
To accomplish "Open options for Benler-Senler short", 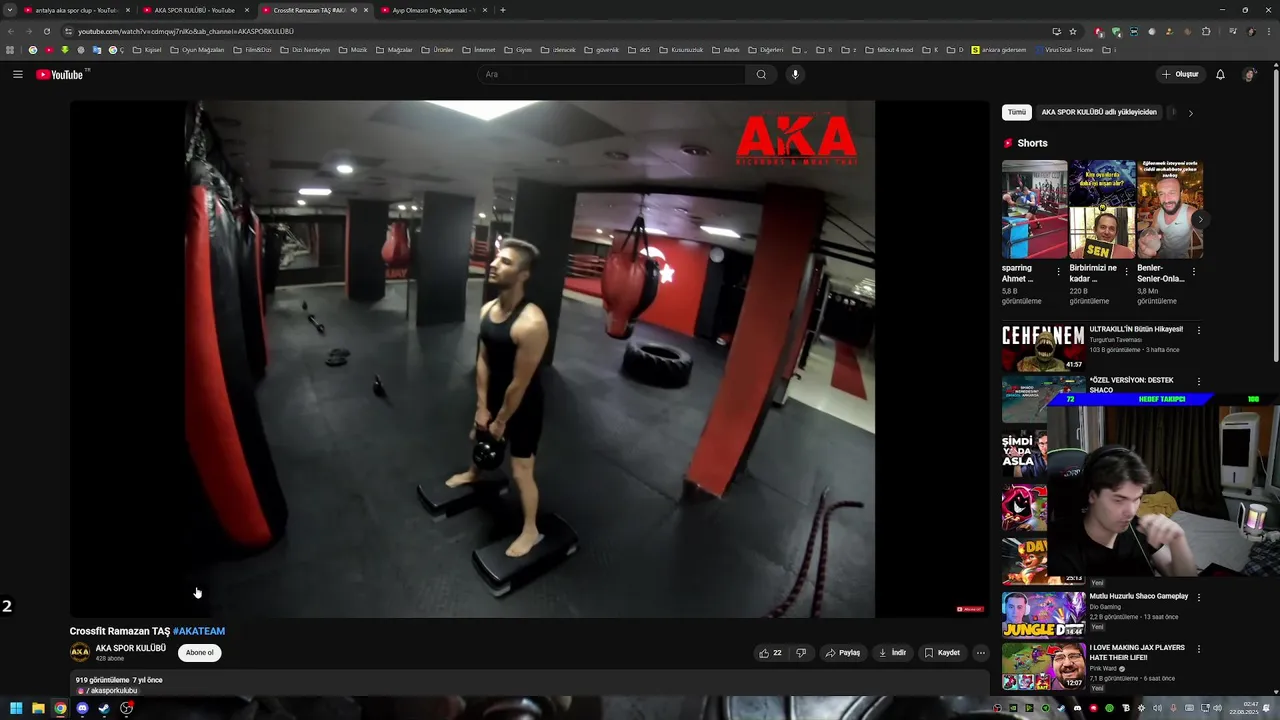I will pos(1193,271).
